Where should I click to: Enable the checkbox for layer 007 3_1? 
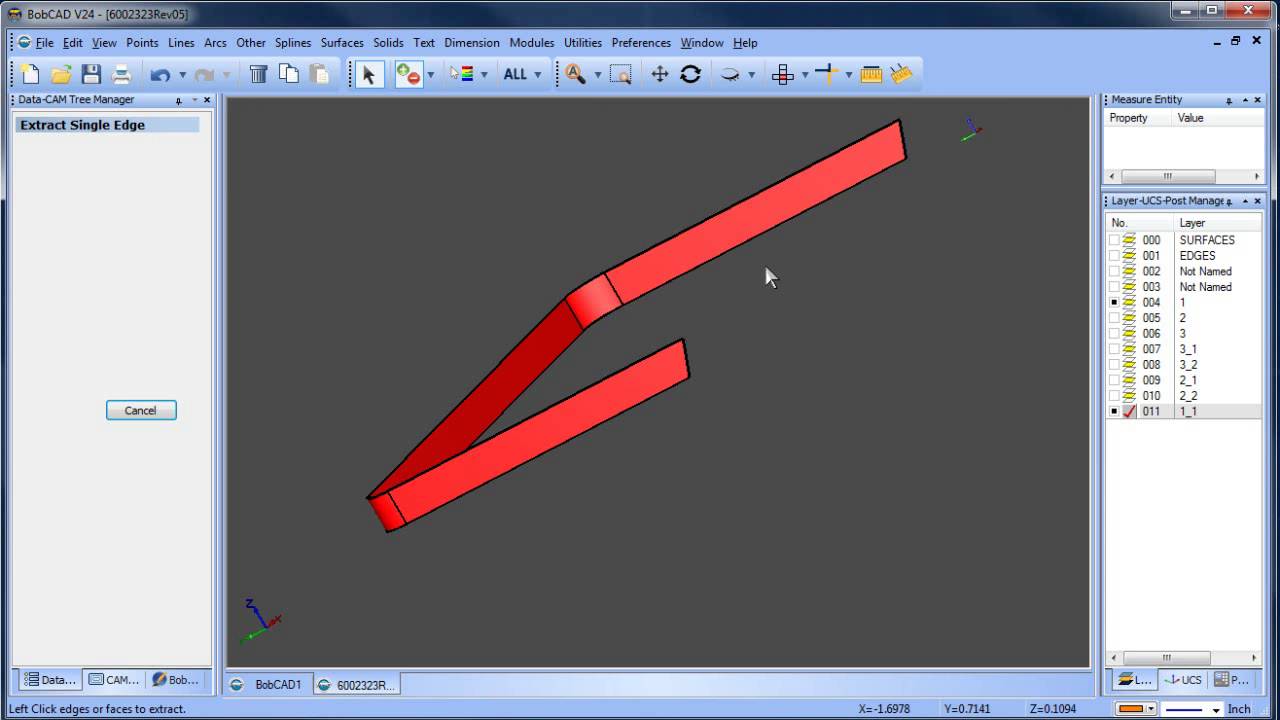click(x=1114, y=349)
